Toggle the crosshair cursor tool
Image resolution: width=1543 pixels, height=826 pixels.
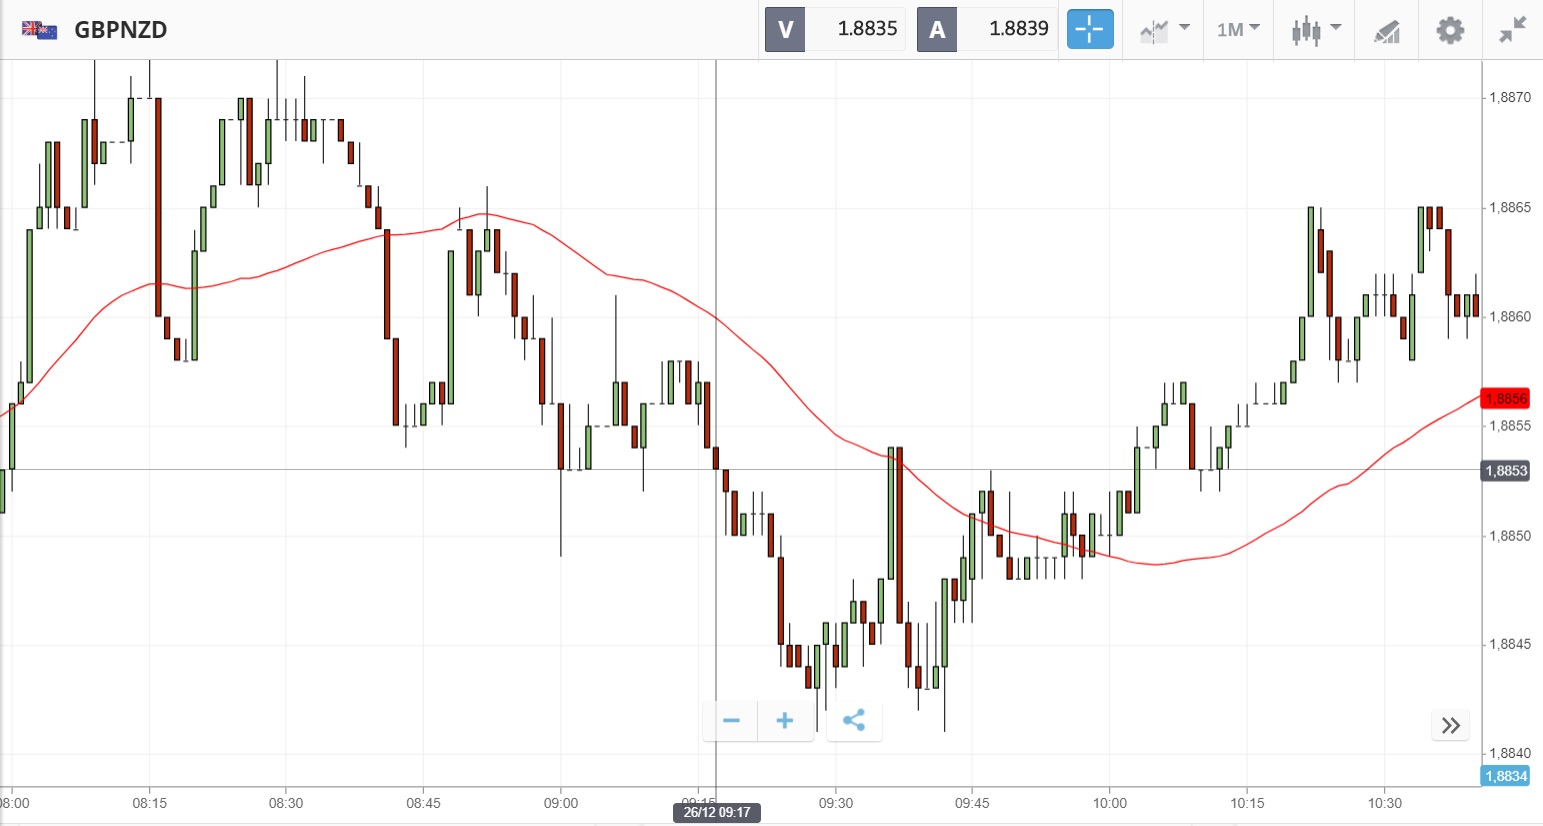click(1089, 29)
